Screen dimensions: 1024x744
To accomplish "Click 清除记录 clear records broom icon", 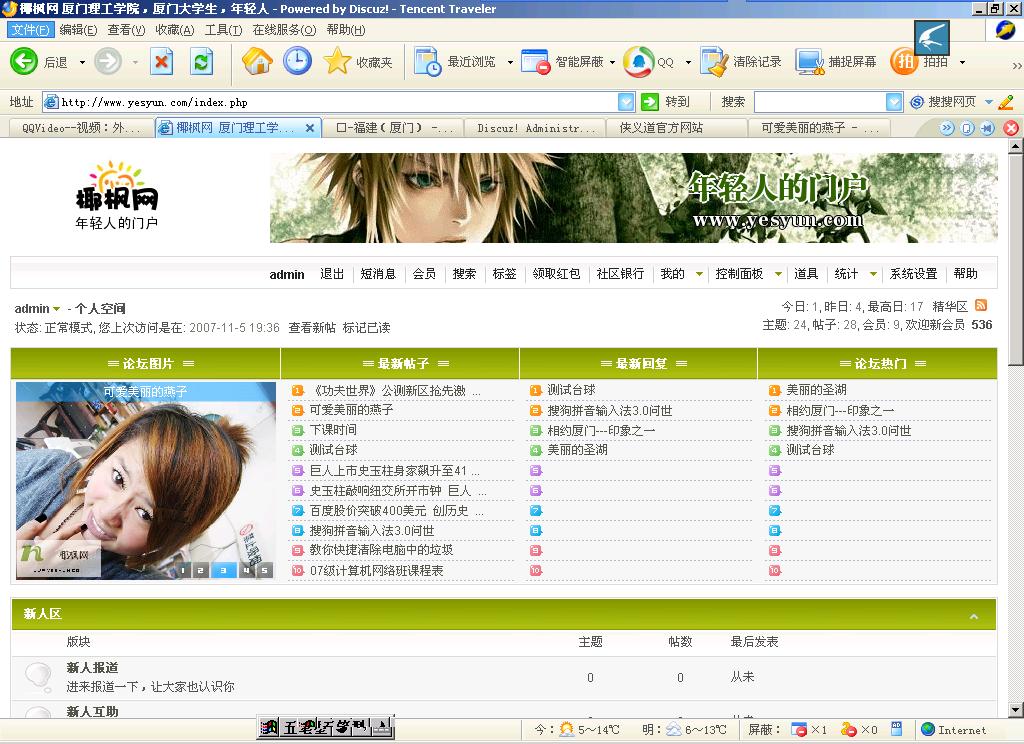I will pyautogui.click(x=714, y=62).
